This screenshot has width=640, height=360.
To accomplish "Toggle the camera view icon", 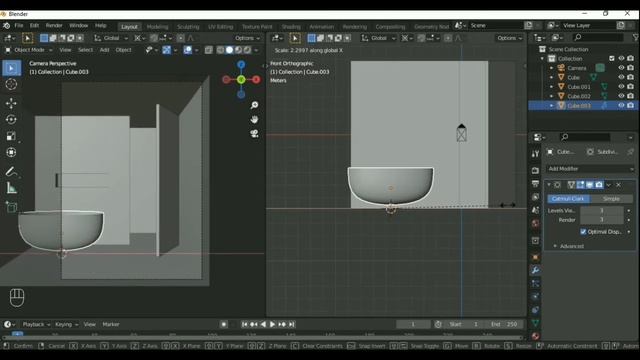I will [254, 134].
